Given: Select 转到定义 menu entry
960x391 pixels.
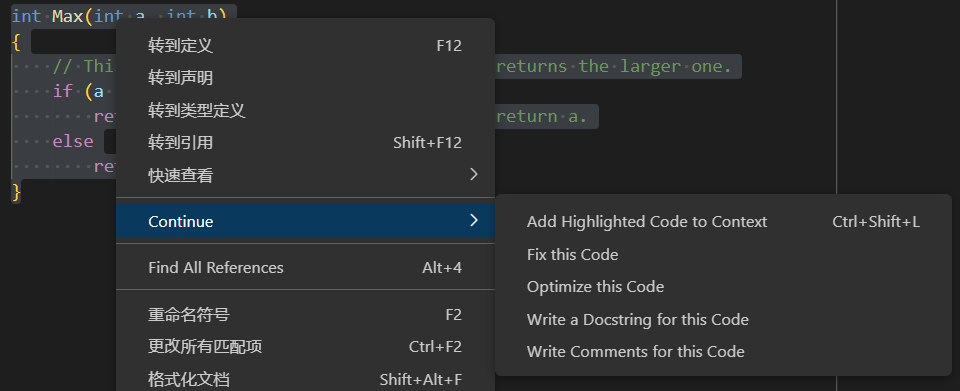Looking at the screenshot, I should [x=305, y=46].
